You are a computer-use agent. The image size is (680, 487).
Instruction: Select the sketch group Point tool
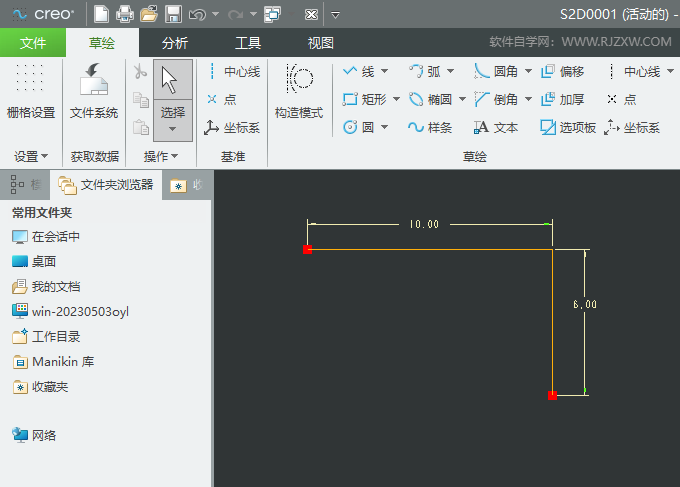(x=621, y=99)
